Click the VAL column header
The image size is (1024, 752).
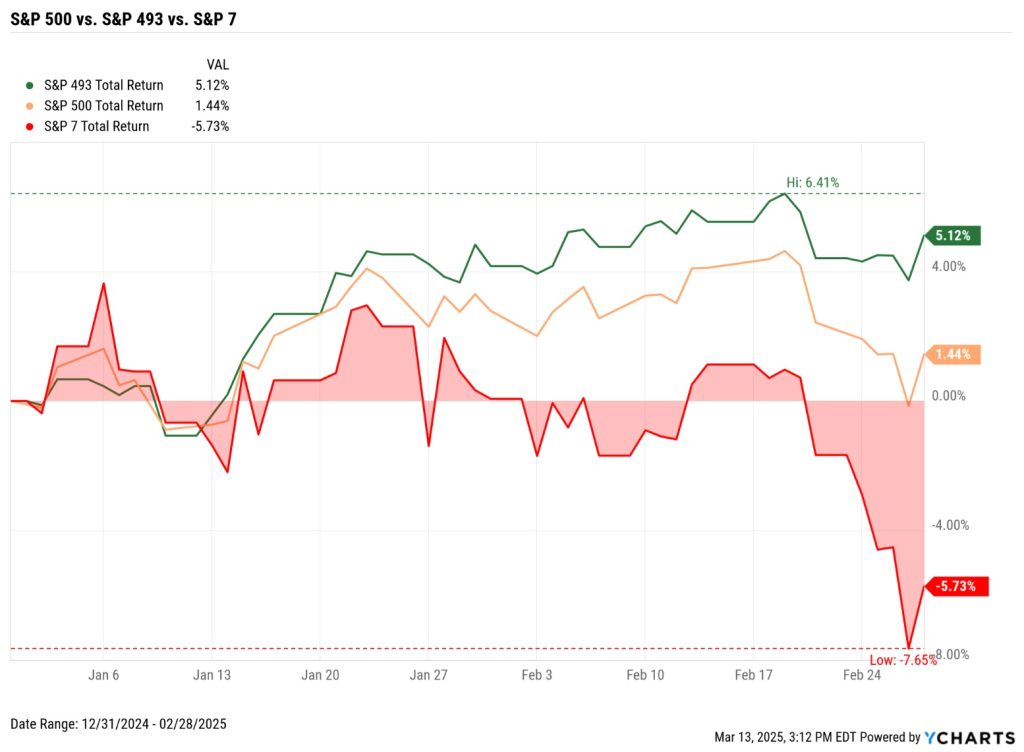tap(217, 65)
